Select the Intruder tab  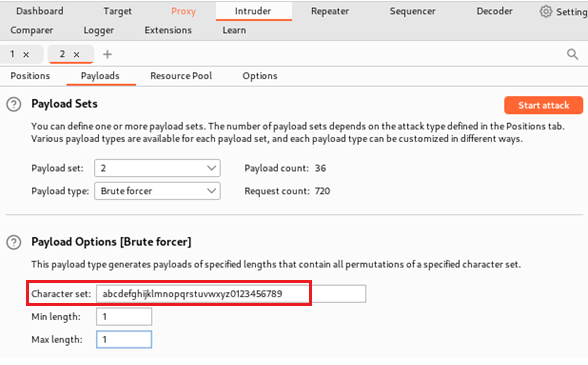(x=253, y=11)
